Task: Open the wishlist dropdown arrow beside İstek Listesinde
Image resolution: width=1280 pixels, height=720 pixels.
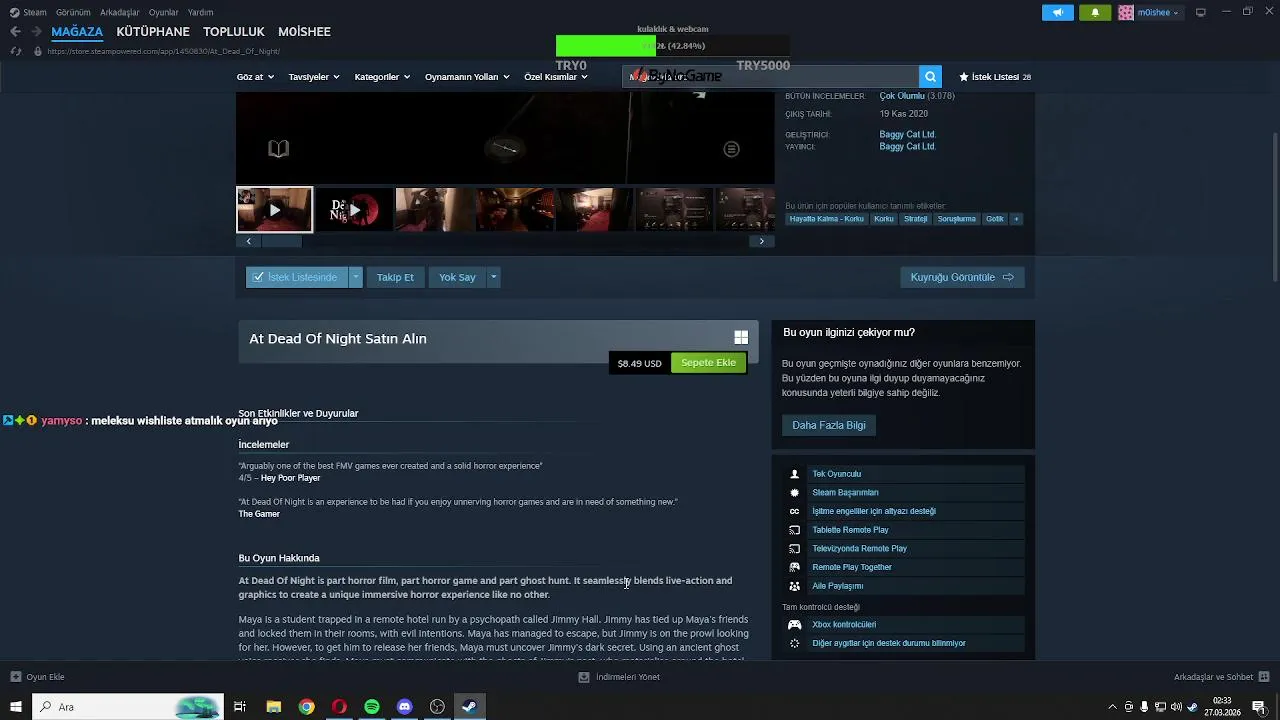Action: 355,277
